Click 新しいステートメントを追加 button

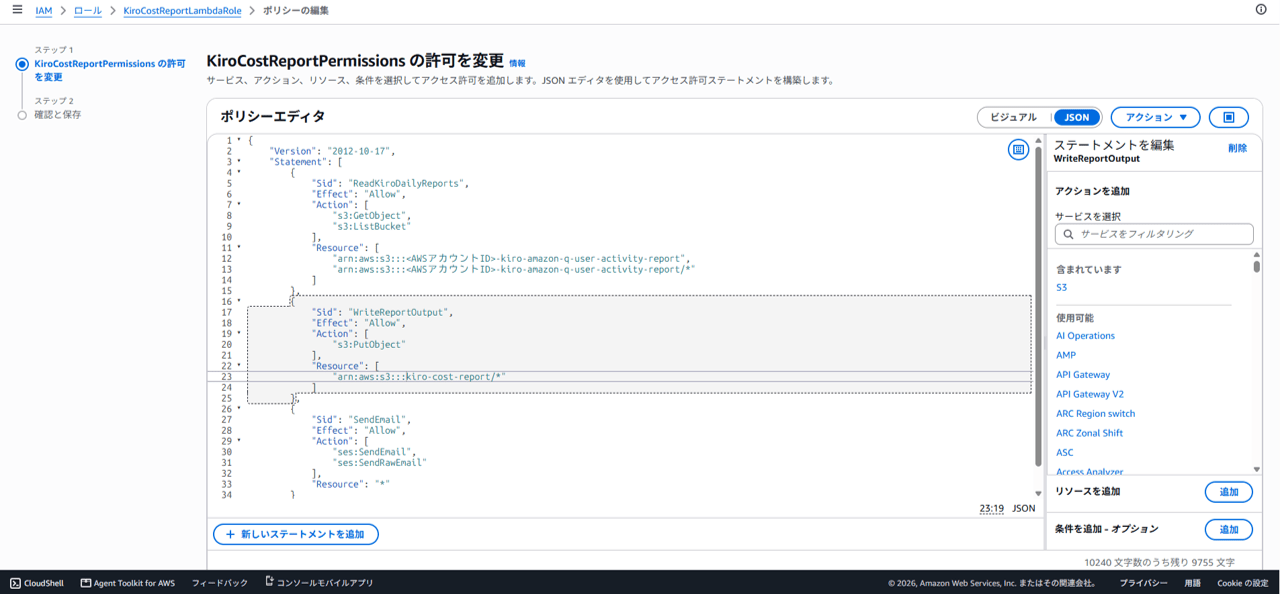point(296,535)
